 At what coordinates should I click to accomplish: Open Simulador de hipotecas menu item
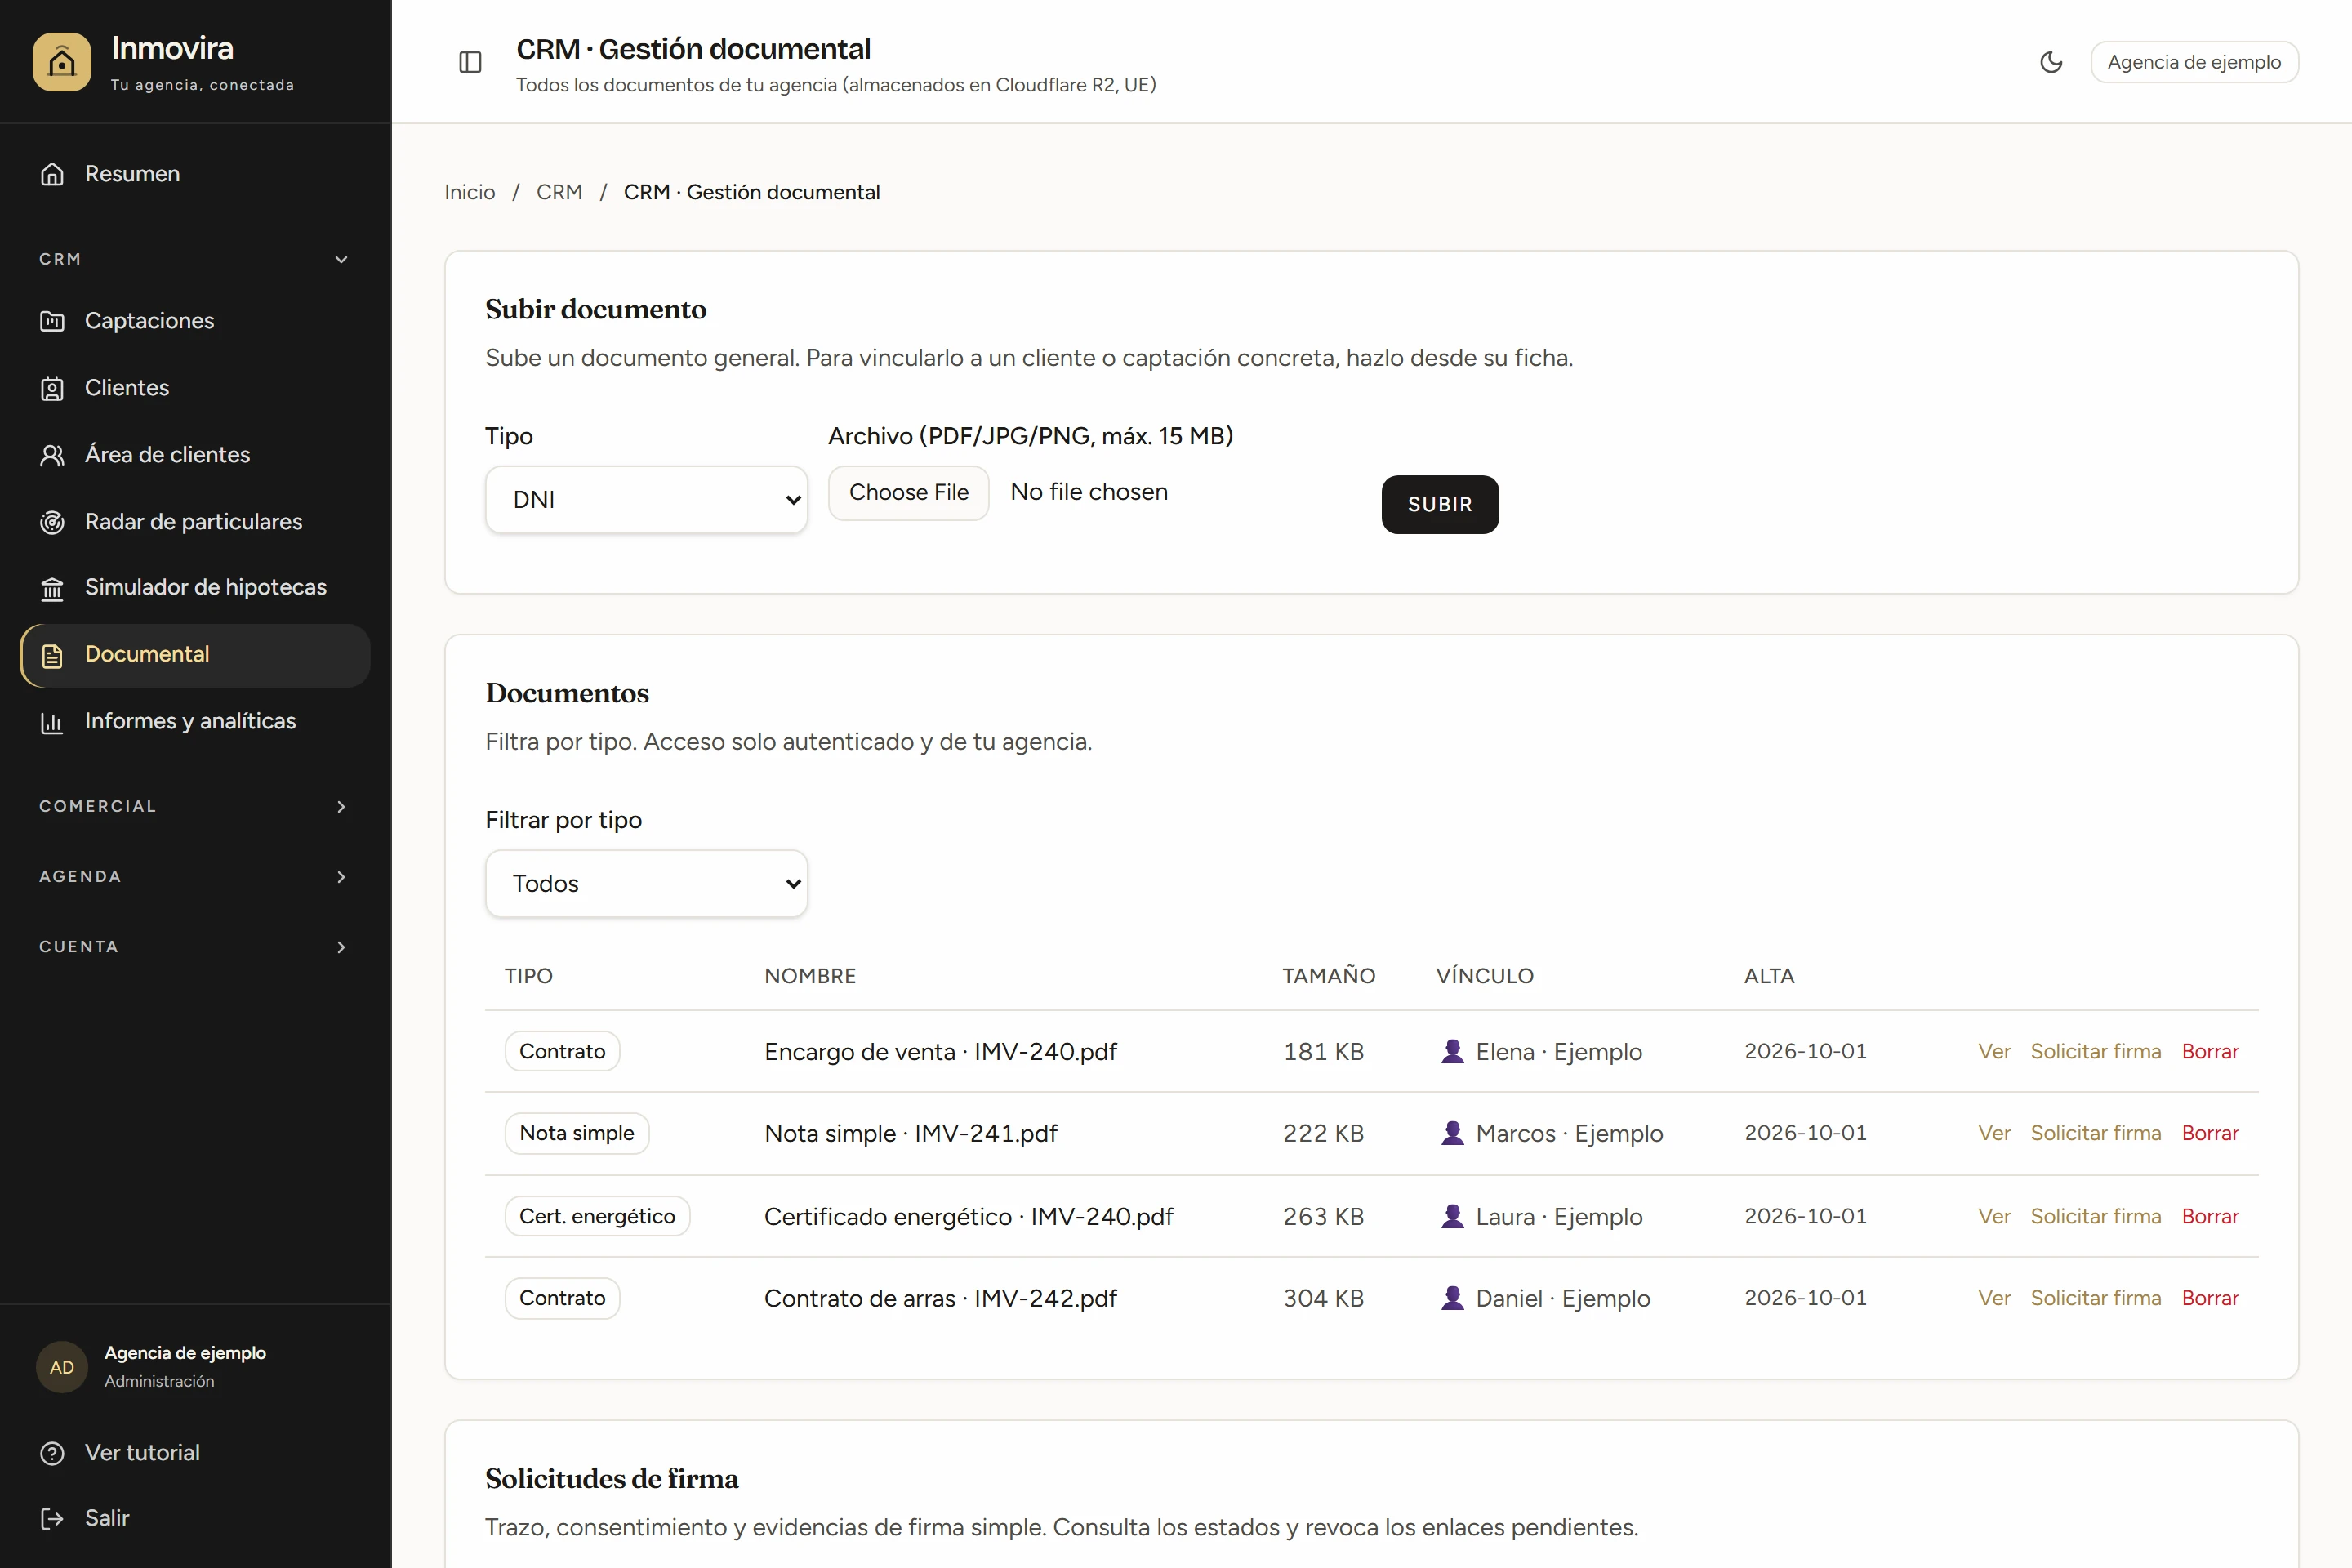tap(195, 587)
